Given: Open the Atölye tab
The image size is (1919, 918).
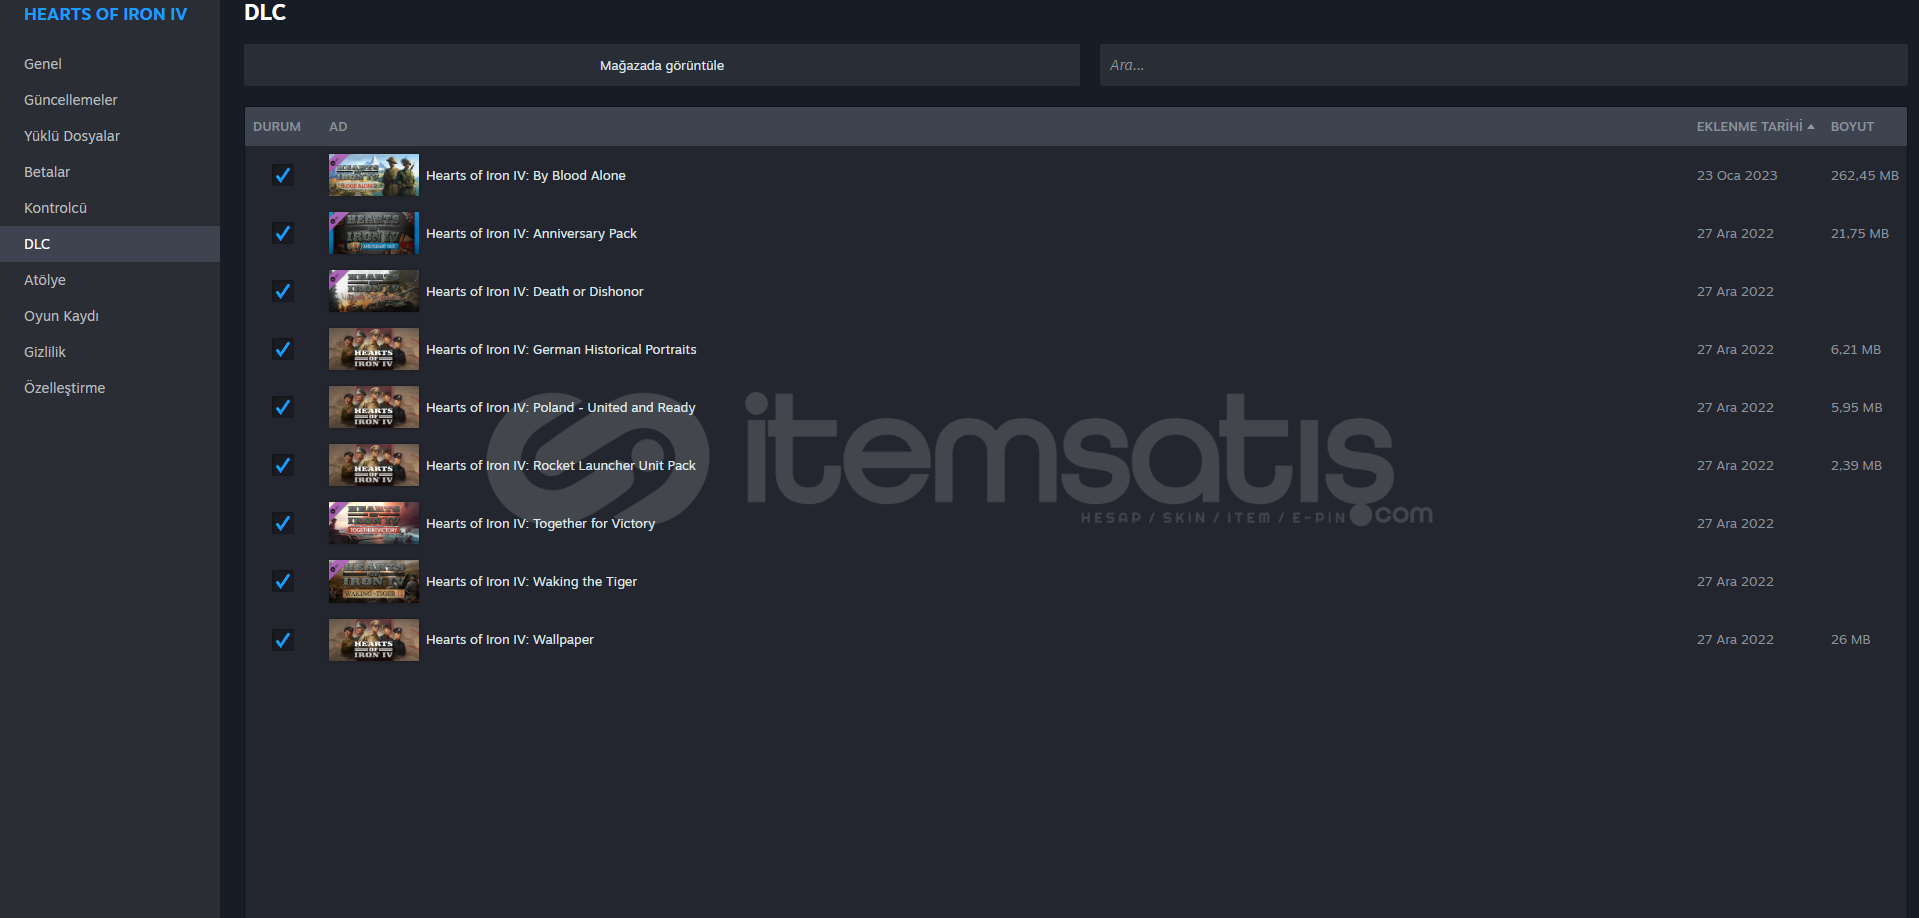Looking at the screenshot, I should click(110, 280).
